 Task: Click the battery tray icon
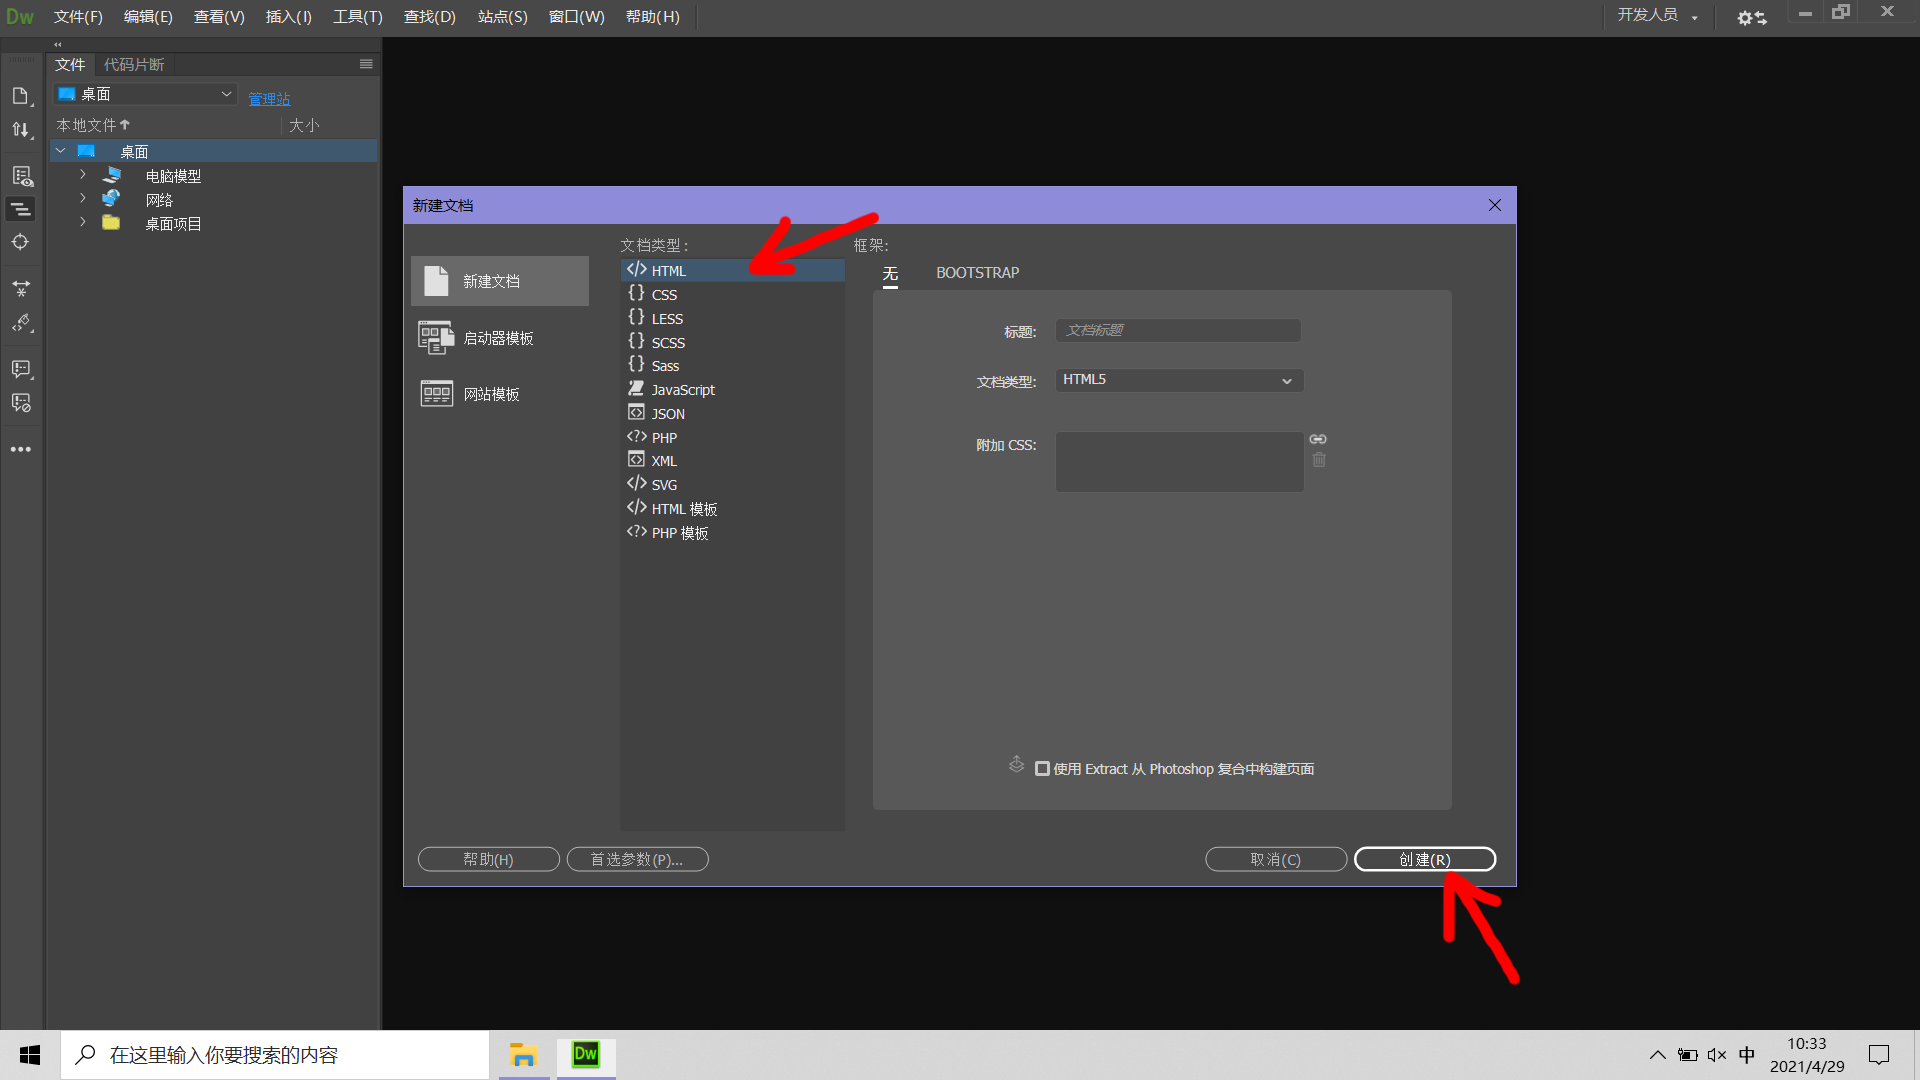coord(1687,1055)
